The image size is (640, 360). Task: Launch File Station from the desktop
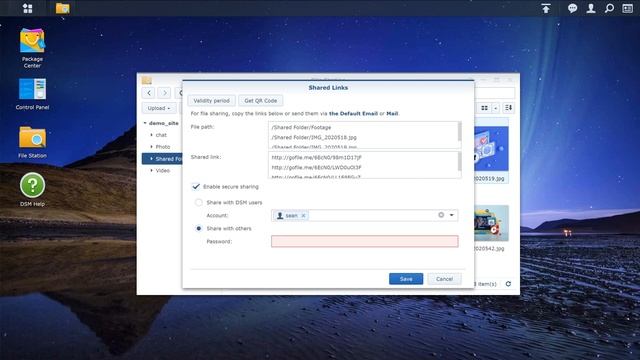click(x=32, y=142)
